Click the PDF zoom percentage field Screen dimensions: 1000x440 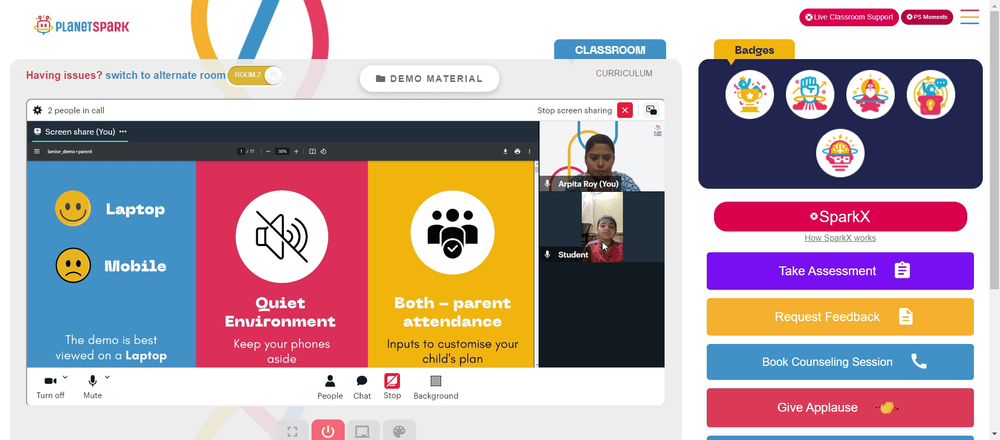coord(282,152)
